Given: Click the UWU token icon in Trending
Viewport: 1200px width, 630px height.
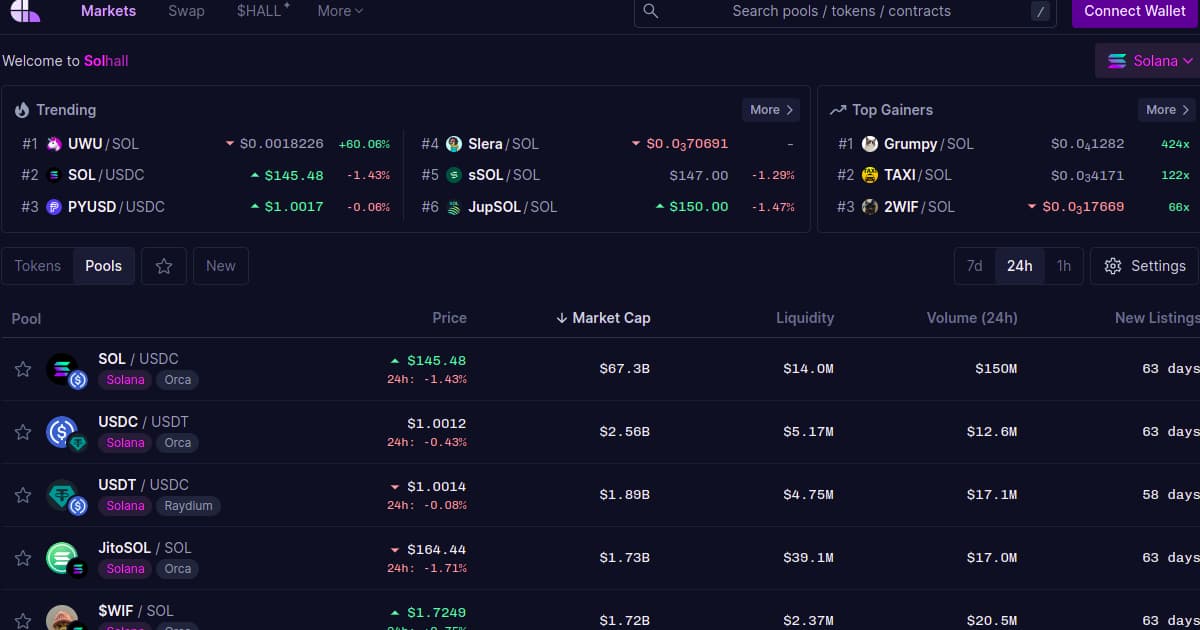Looking at the screenshot, I should click(x=55, y=143).
